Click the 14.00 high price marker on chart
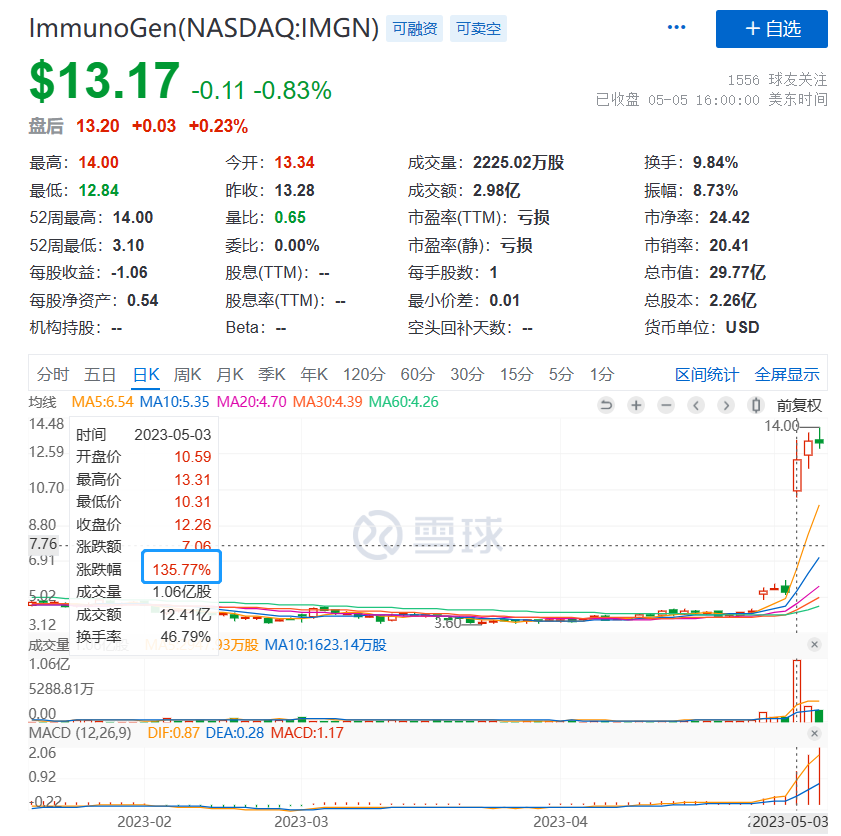The height and width of the screenshot is (836, 841). click(x=781, y=426)
